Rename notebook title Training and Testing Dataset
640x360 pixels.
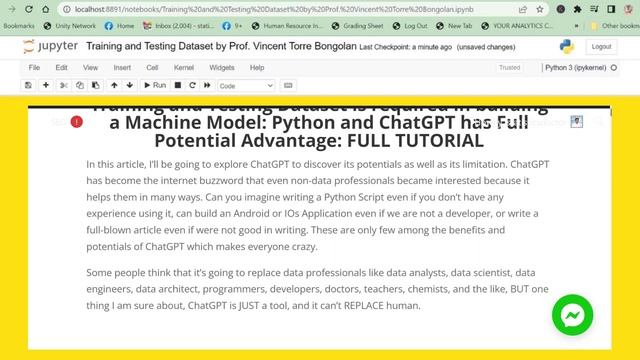coord(221,46)
